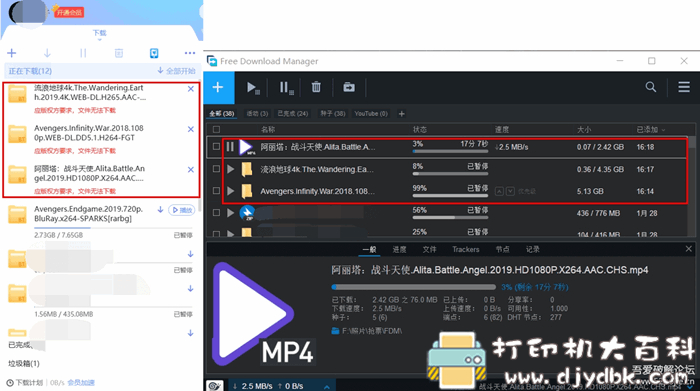
Task: Check the Wandering Earth row checkbox
Action: coord(217,169)
